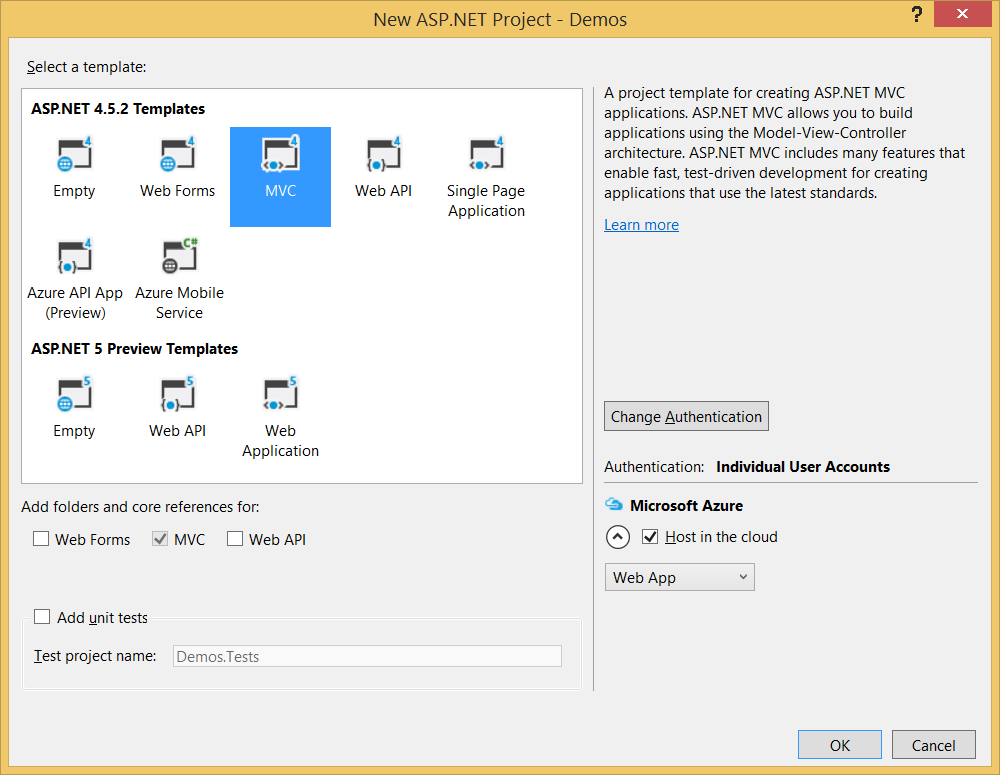Check the Add unit tests option
Image resolution: width=1000 pixels, height=775 pixels.
click(42, 617)
